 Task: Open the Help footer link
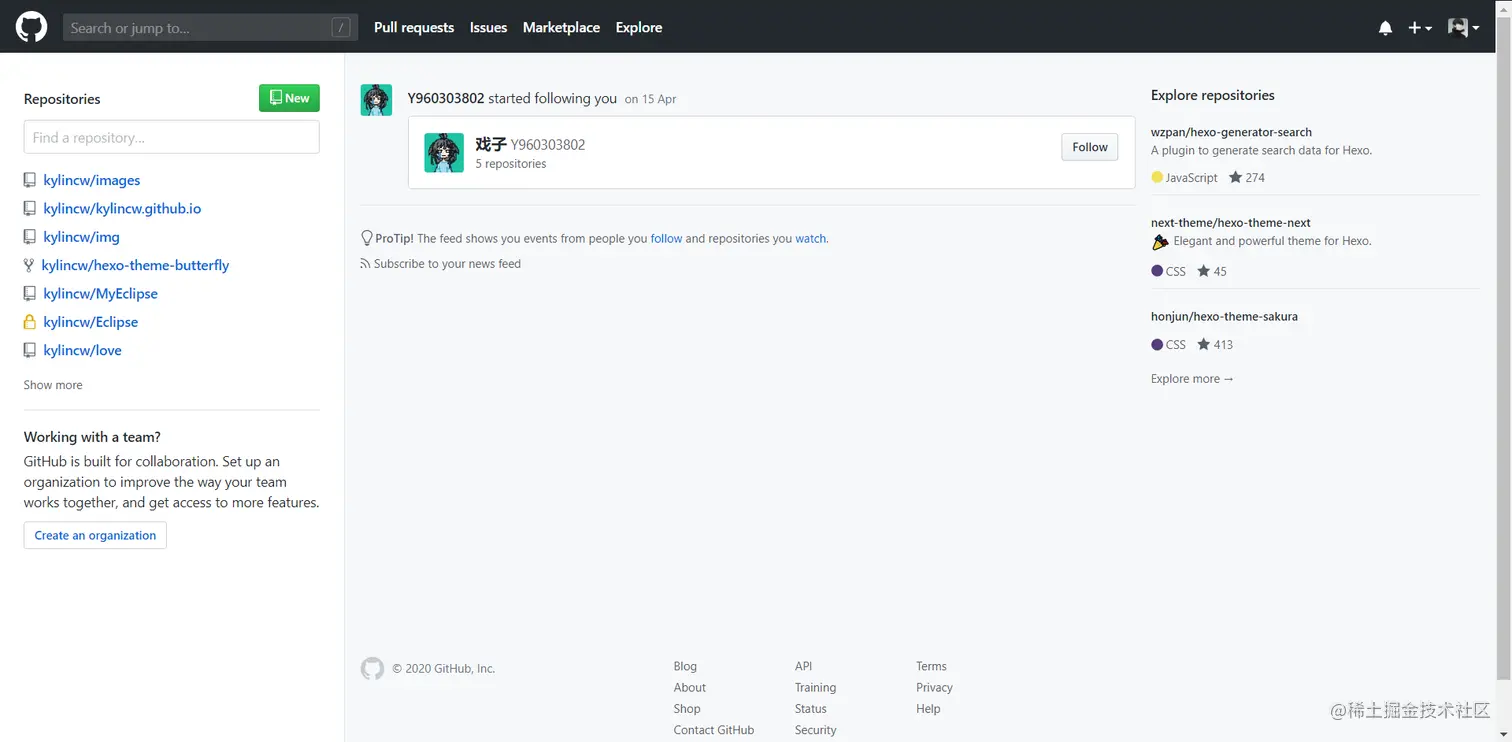click(928, 709)
